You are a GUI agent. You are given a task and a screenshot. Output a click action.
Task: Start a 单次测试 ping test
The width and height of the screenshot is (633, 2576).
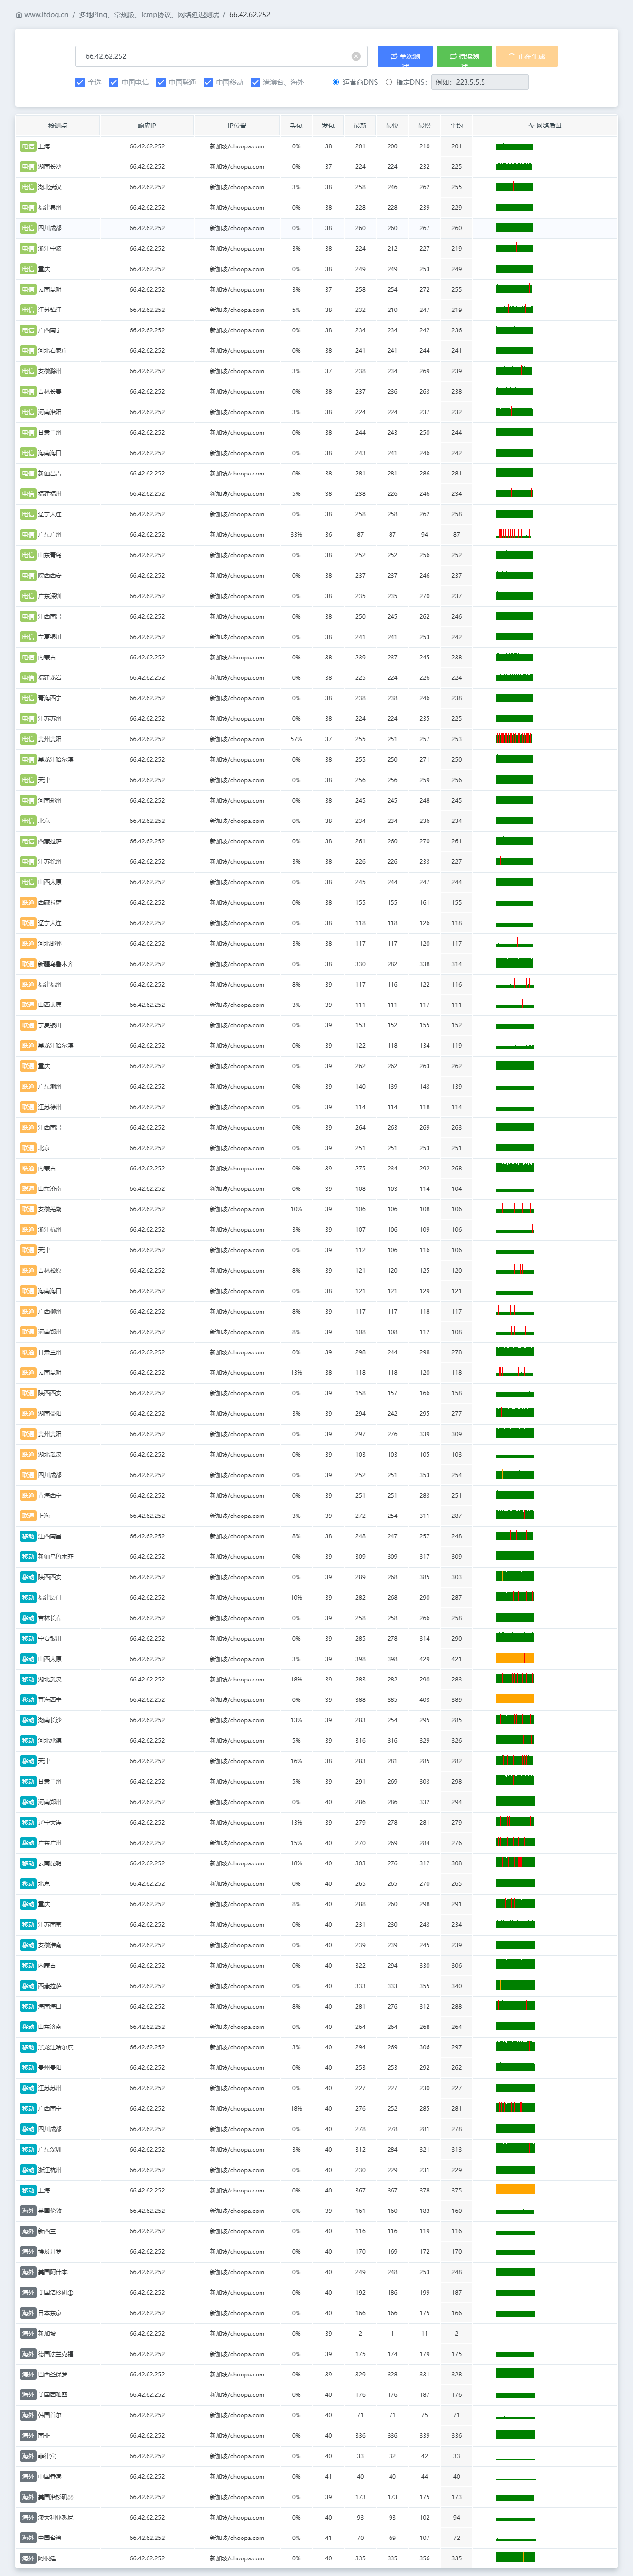click(405, 57)
